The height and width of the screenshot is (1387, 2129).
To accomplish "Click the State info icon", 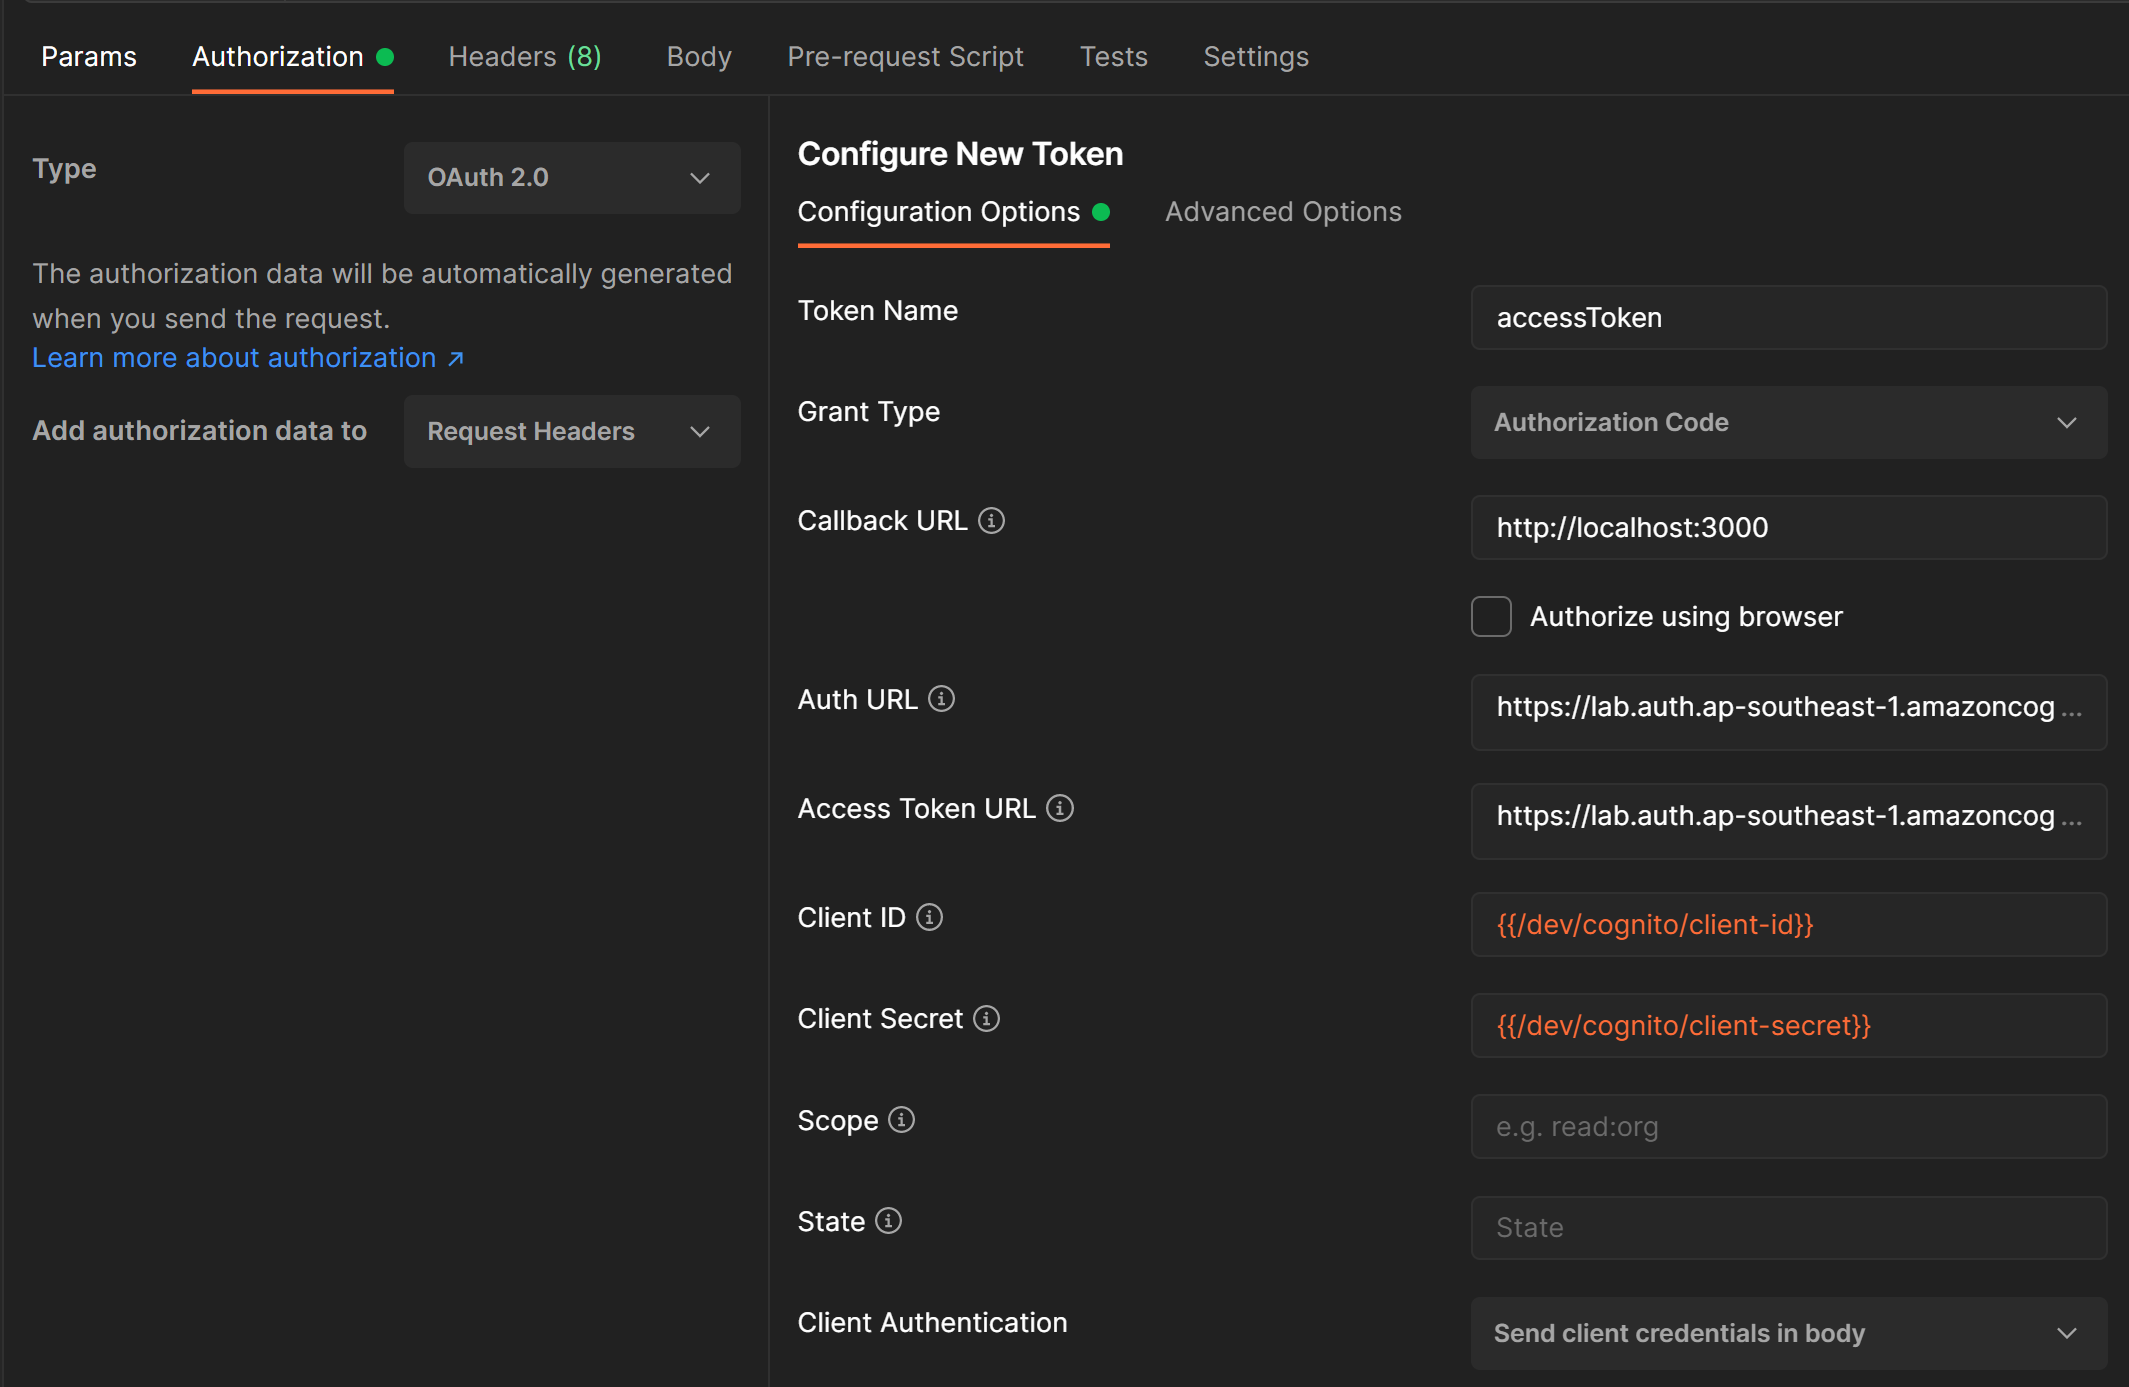I will pos(888,1221).
